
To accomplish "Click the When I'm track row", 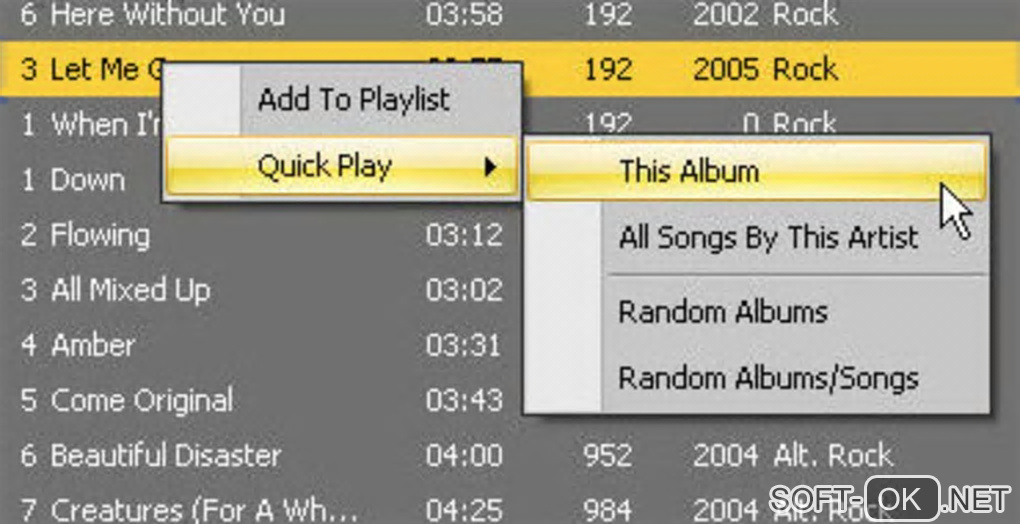I will pos(91,124).
